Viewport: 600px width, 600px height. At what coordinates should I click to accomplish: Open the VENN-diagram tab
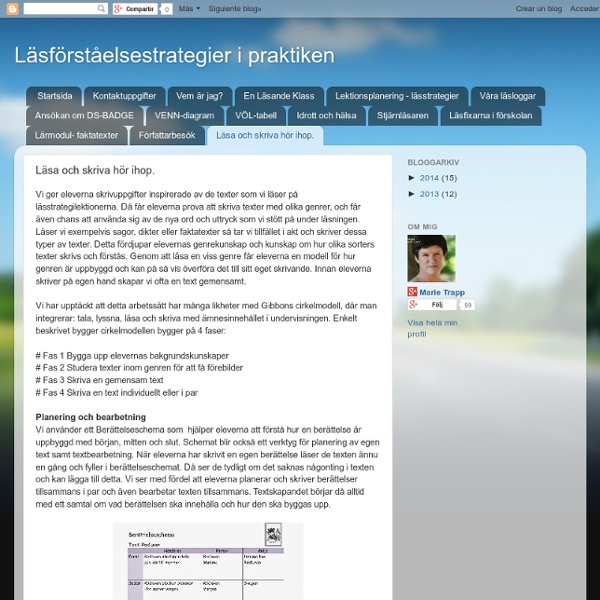click(184, 116)
